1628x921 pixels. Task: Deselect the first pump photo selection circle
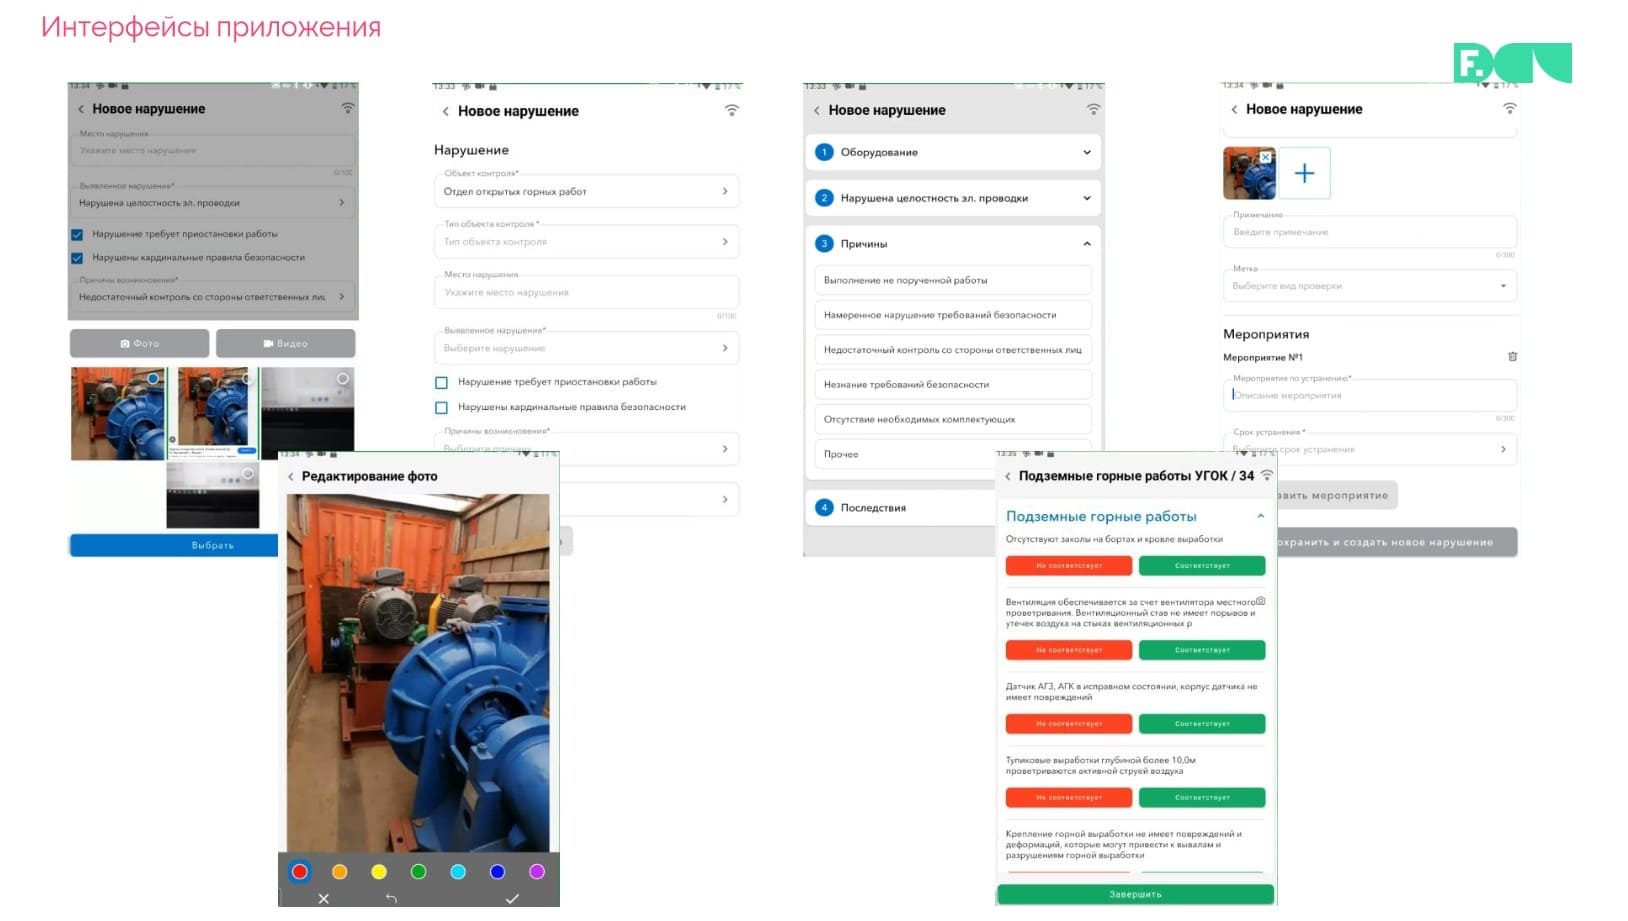(153, 379)
